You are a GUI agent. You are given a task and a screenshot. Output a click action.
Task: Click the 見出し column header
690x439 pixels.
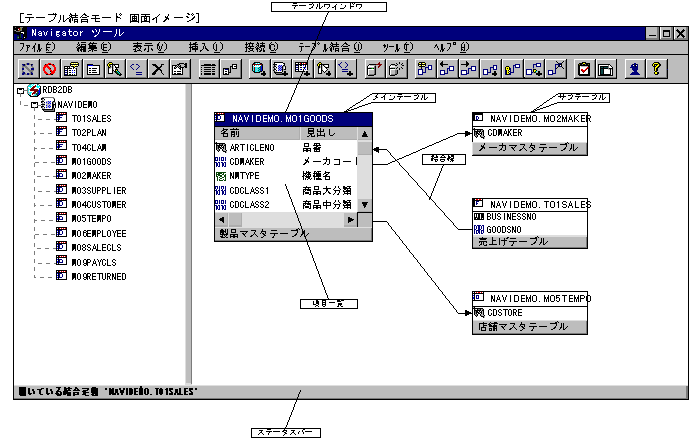point(320,133)
